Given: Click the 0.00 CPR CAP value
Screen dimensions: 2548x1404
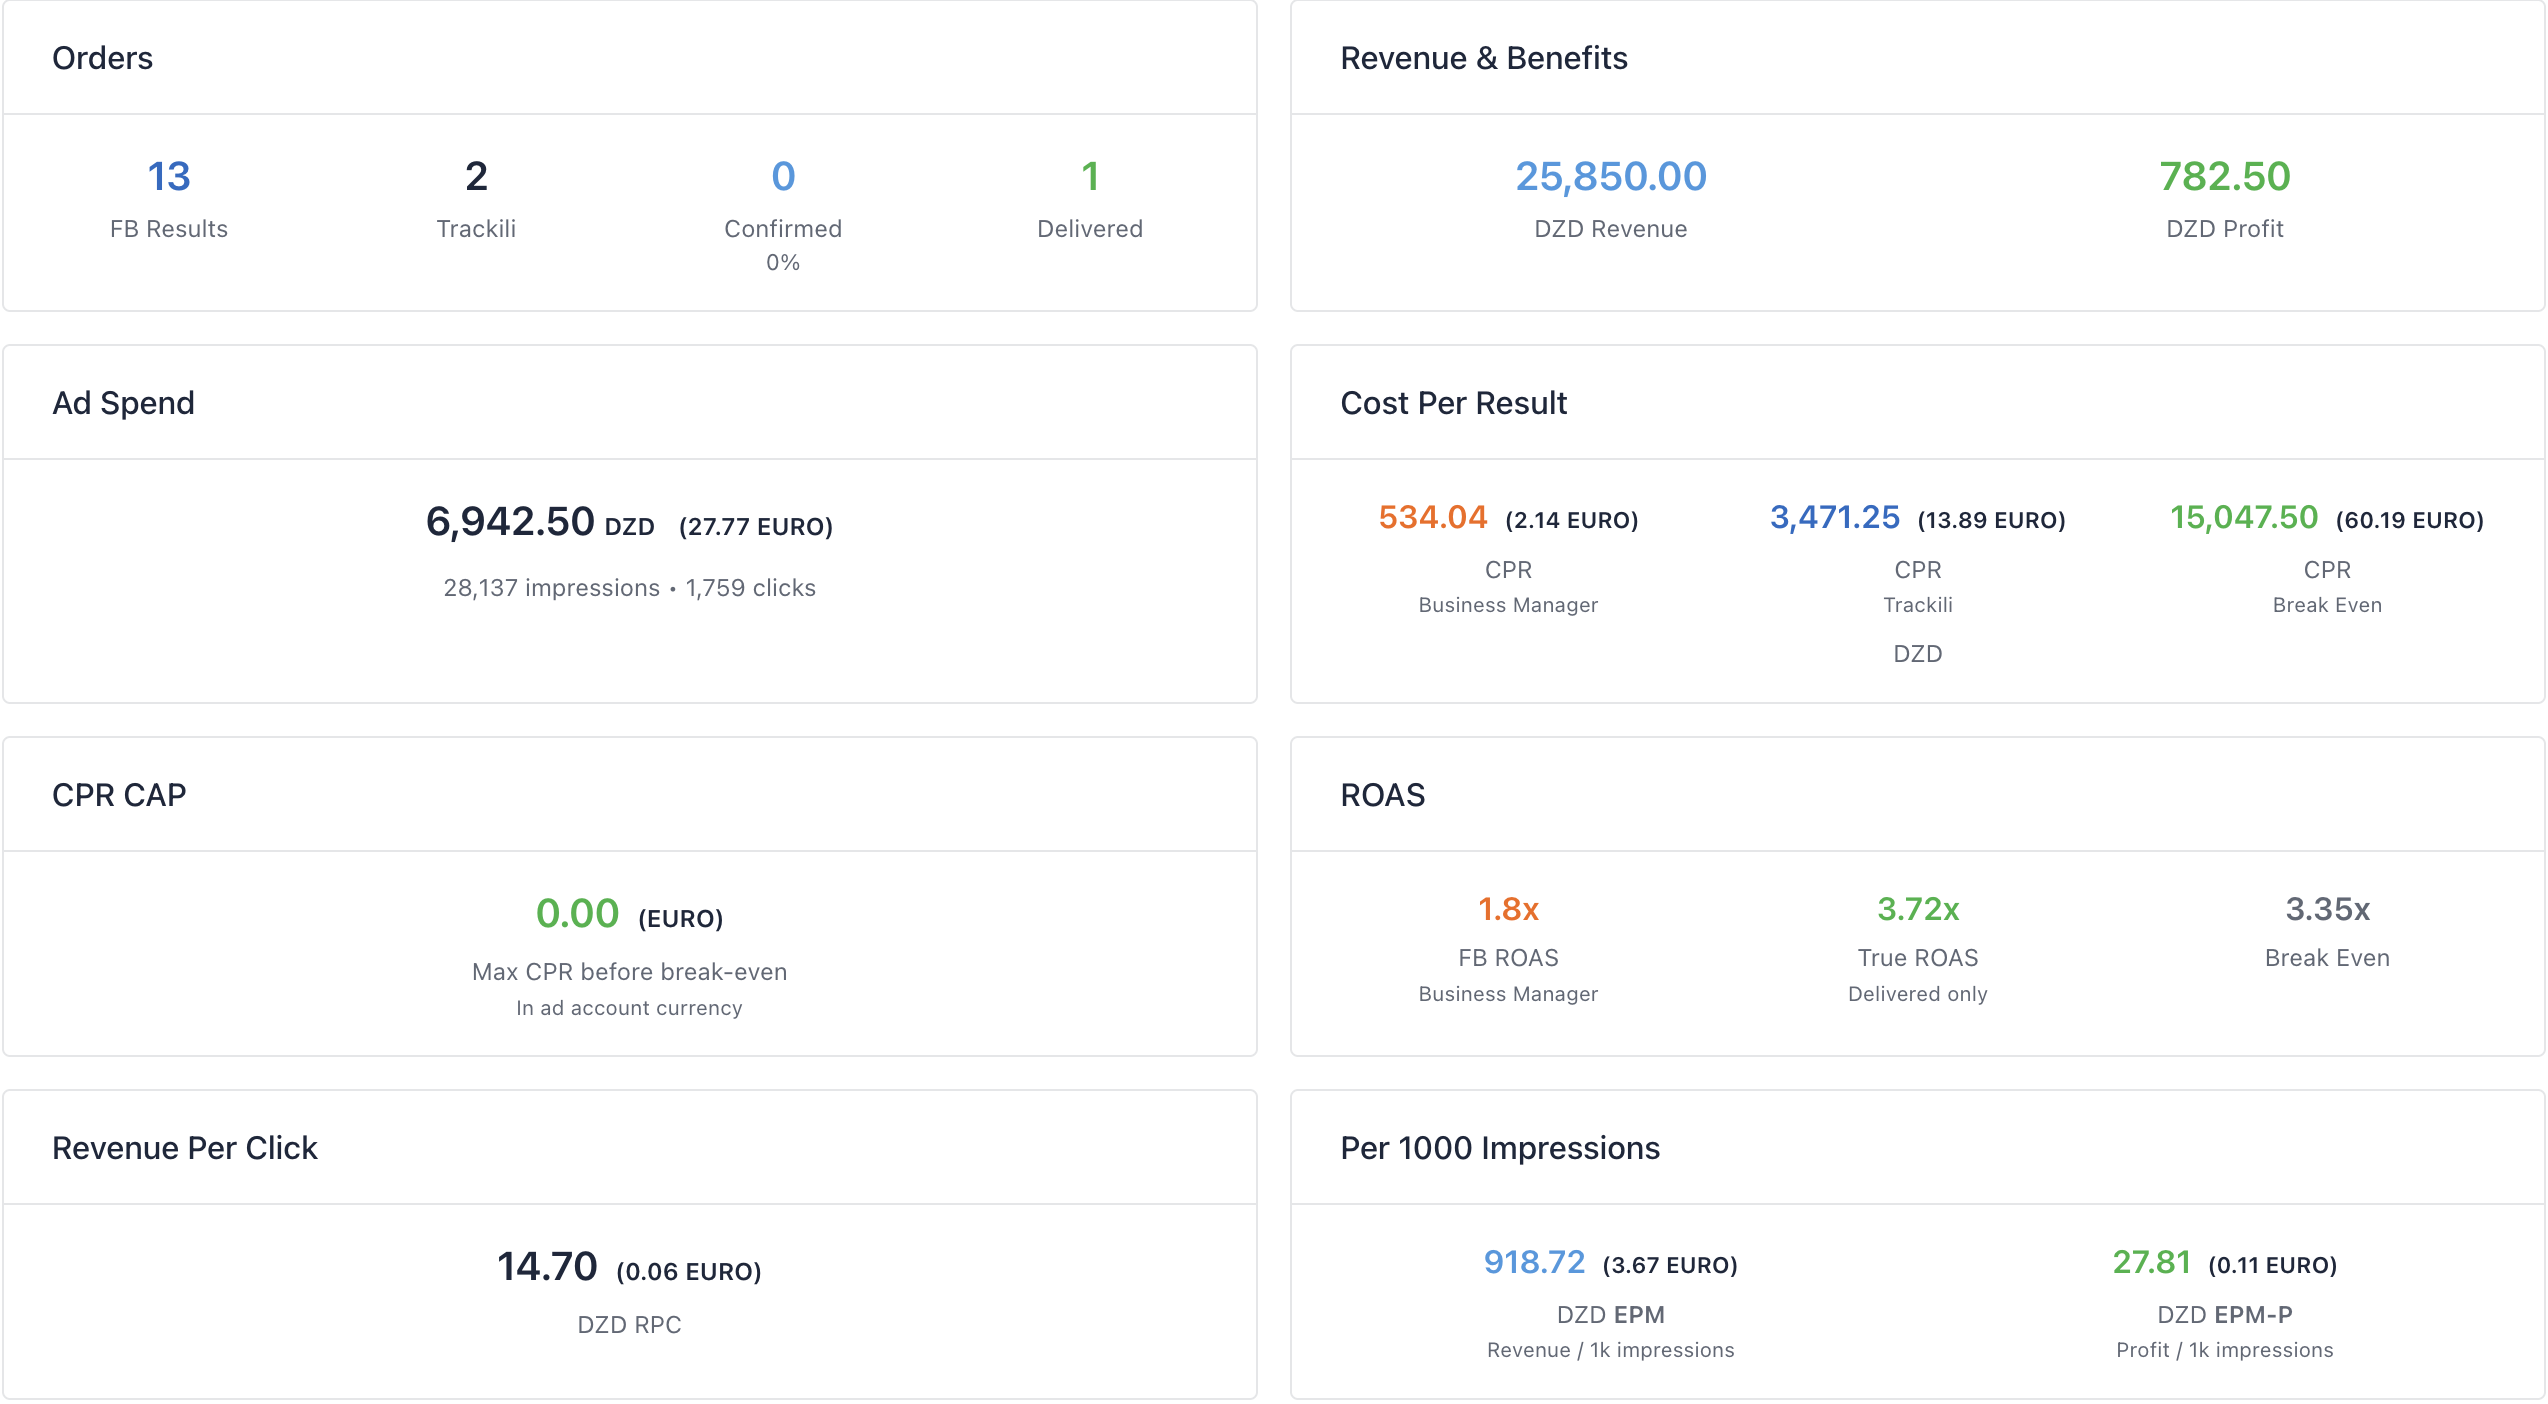Looking at the screenshot, I should click(577, 914).
